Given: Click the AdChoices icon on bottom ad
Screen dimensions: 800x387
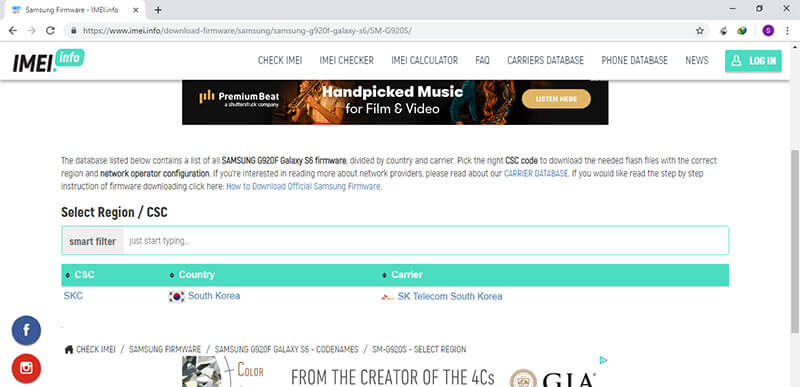Looking at the screenshot, I should point(603,360).
